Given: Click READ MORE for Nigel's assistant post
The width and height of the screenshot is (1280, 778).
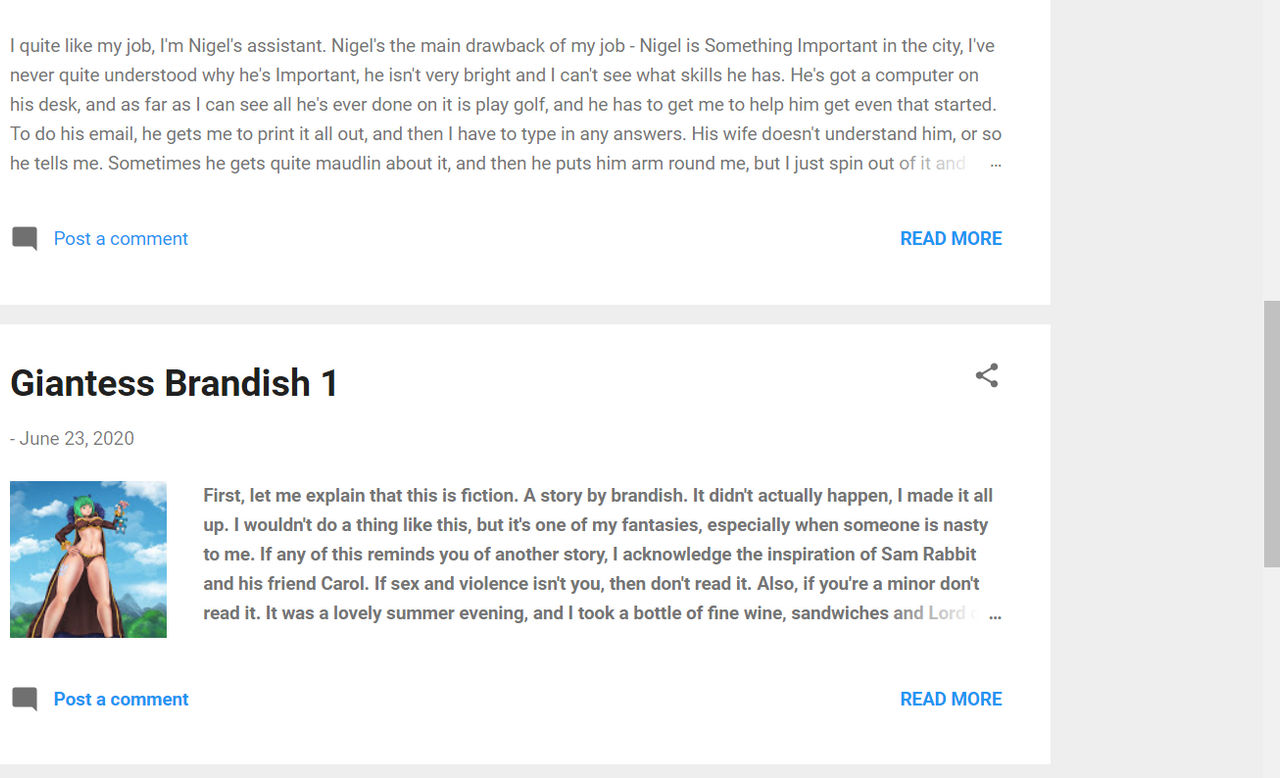Looking at the screenshot, I should click(950, 239).
